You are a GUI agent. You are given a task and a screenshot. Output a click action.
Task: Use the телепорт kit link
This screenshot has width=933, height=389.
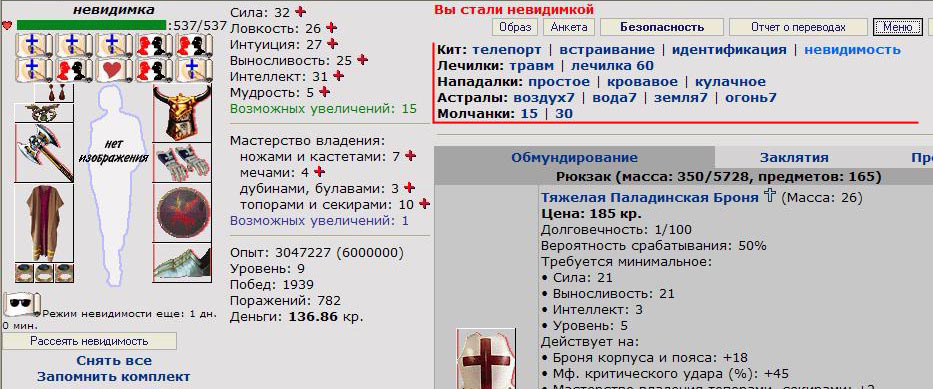coord(506,50)
